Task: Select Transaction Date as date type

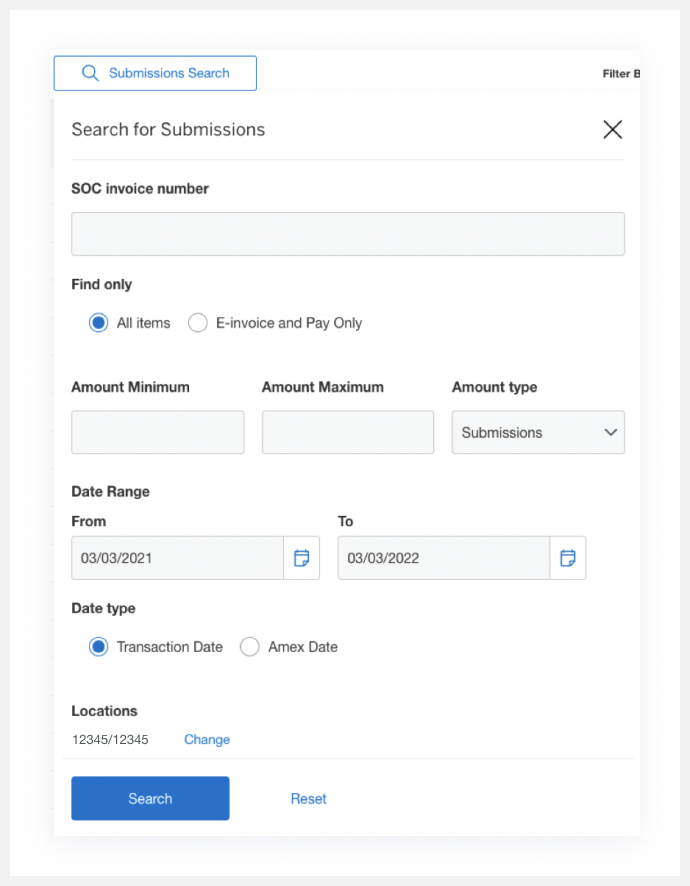Action: coord(98,647)
